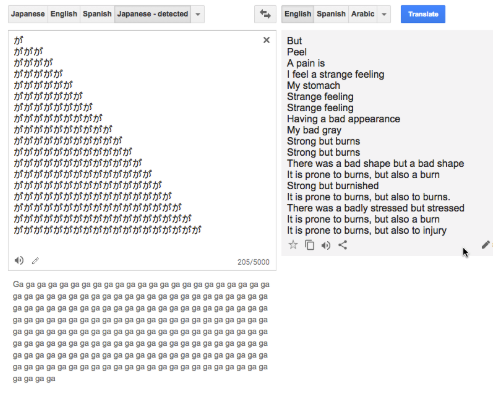This screenshot has height=394, width=498.
Task: Click the character count '205/5000'
Action: [x=253, y=262]
